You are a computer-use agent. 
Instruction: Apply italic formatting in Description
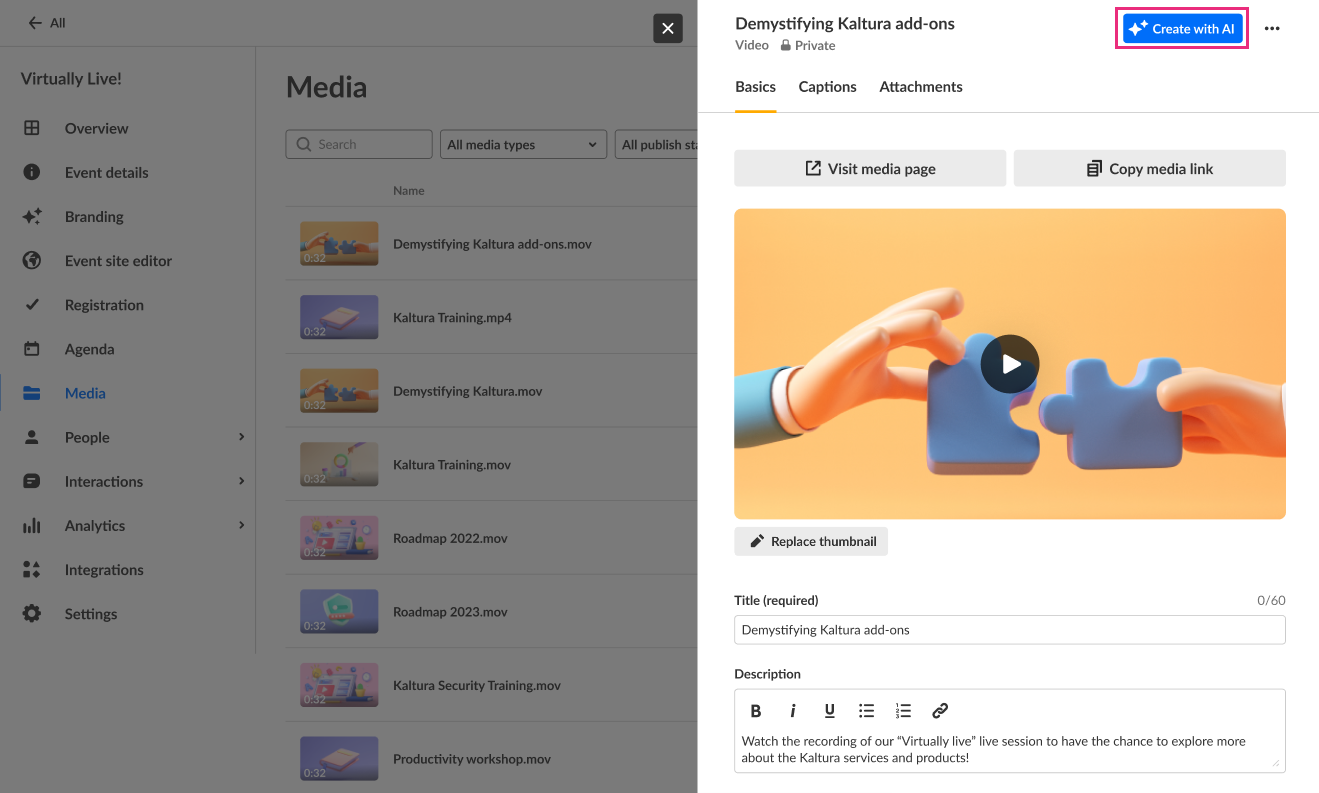tap(793, 711)
